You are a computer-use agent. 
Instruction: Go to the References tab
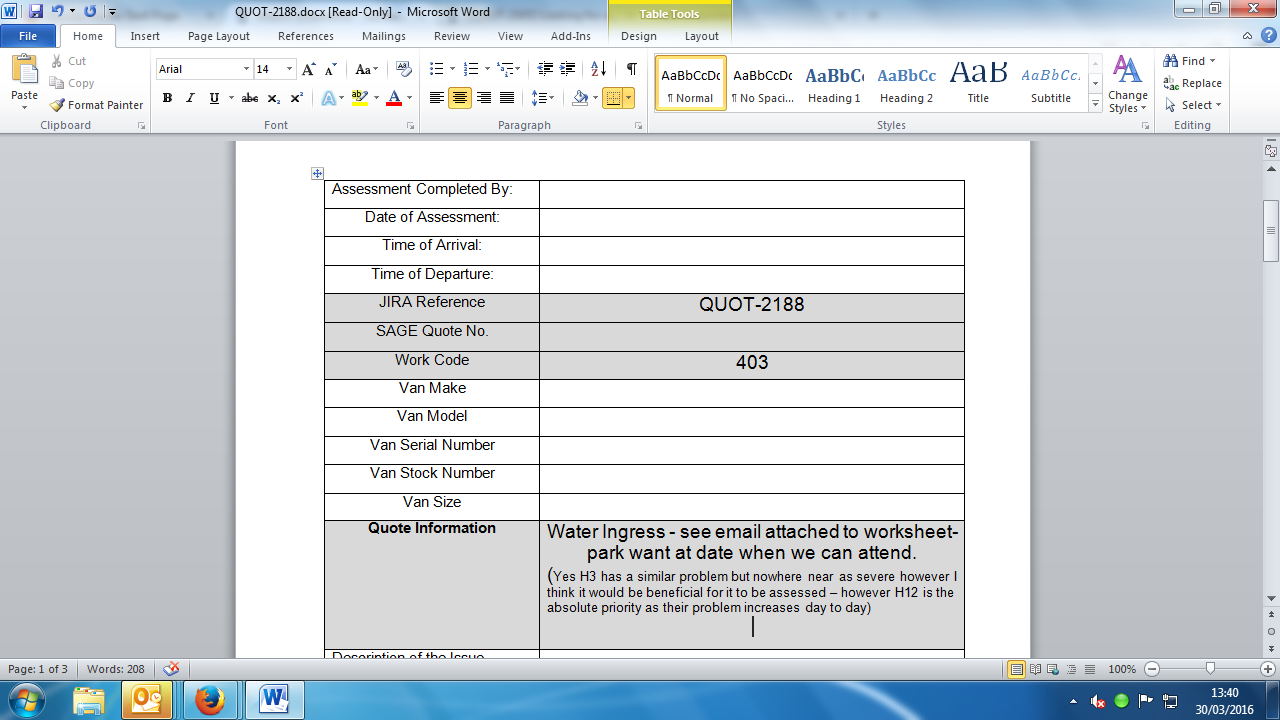click(x=306, y=36)
